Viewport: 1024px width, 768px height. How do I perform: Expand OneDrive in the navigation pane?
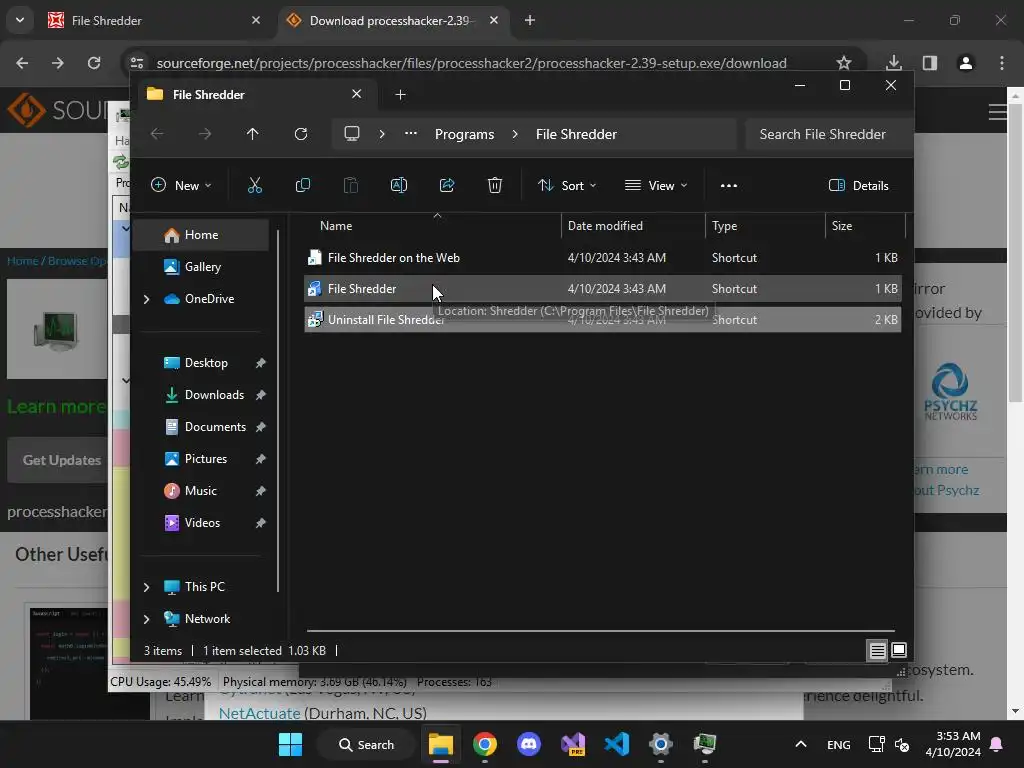click(x=146, y=299)
